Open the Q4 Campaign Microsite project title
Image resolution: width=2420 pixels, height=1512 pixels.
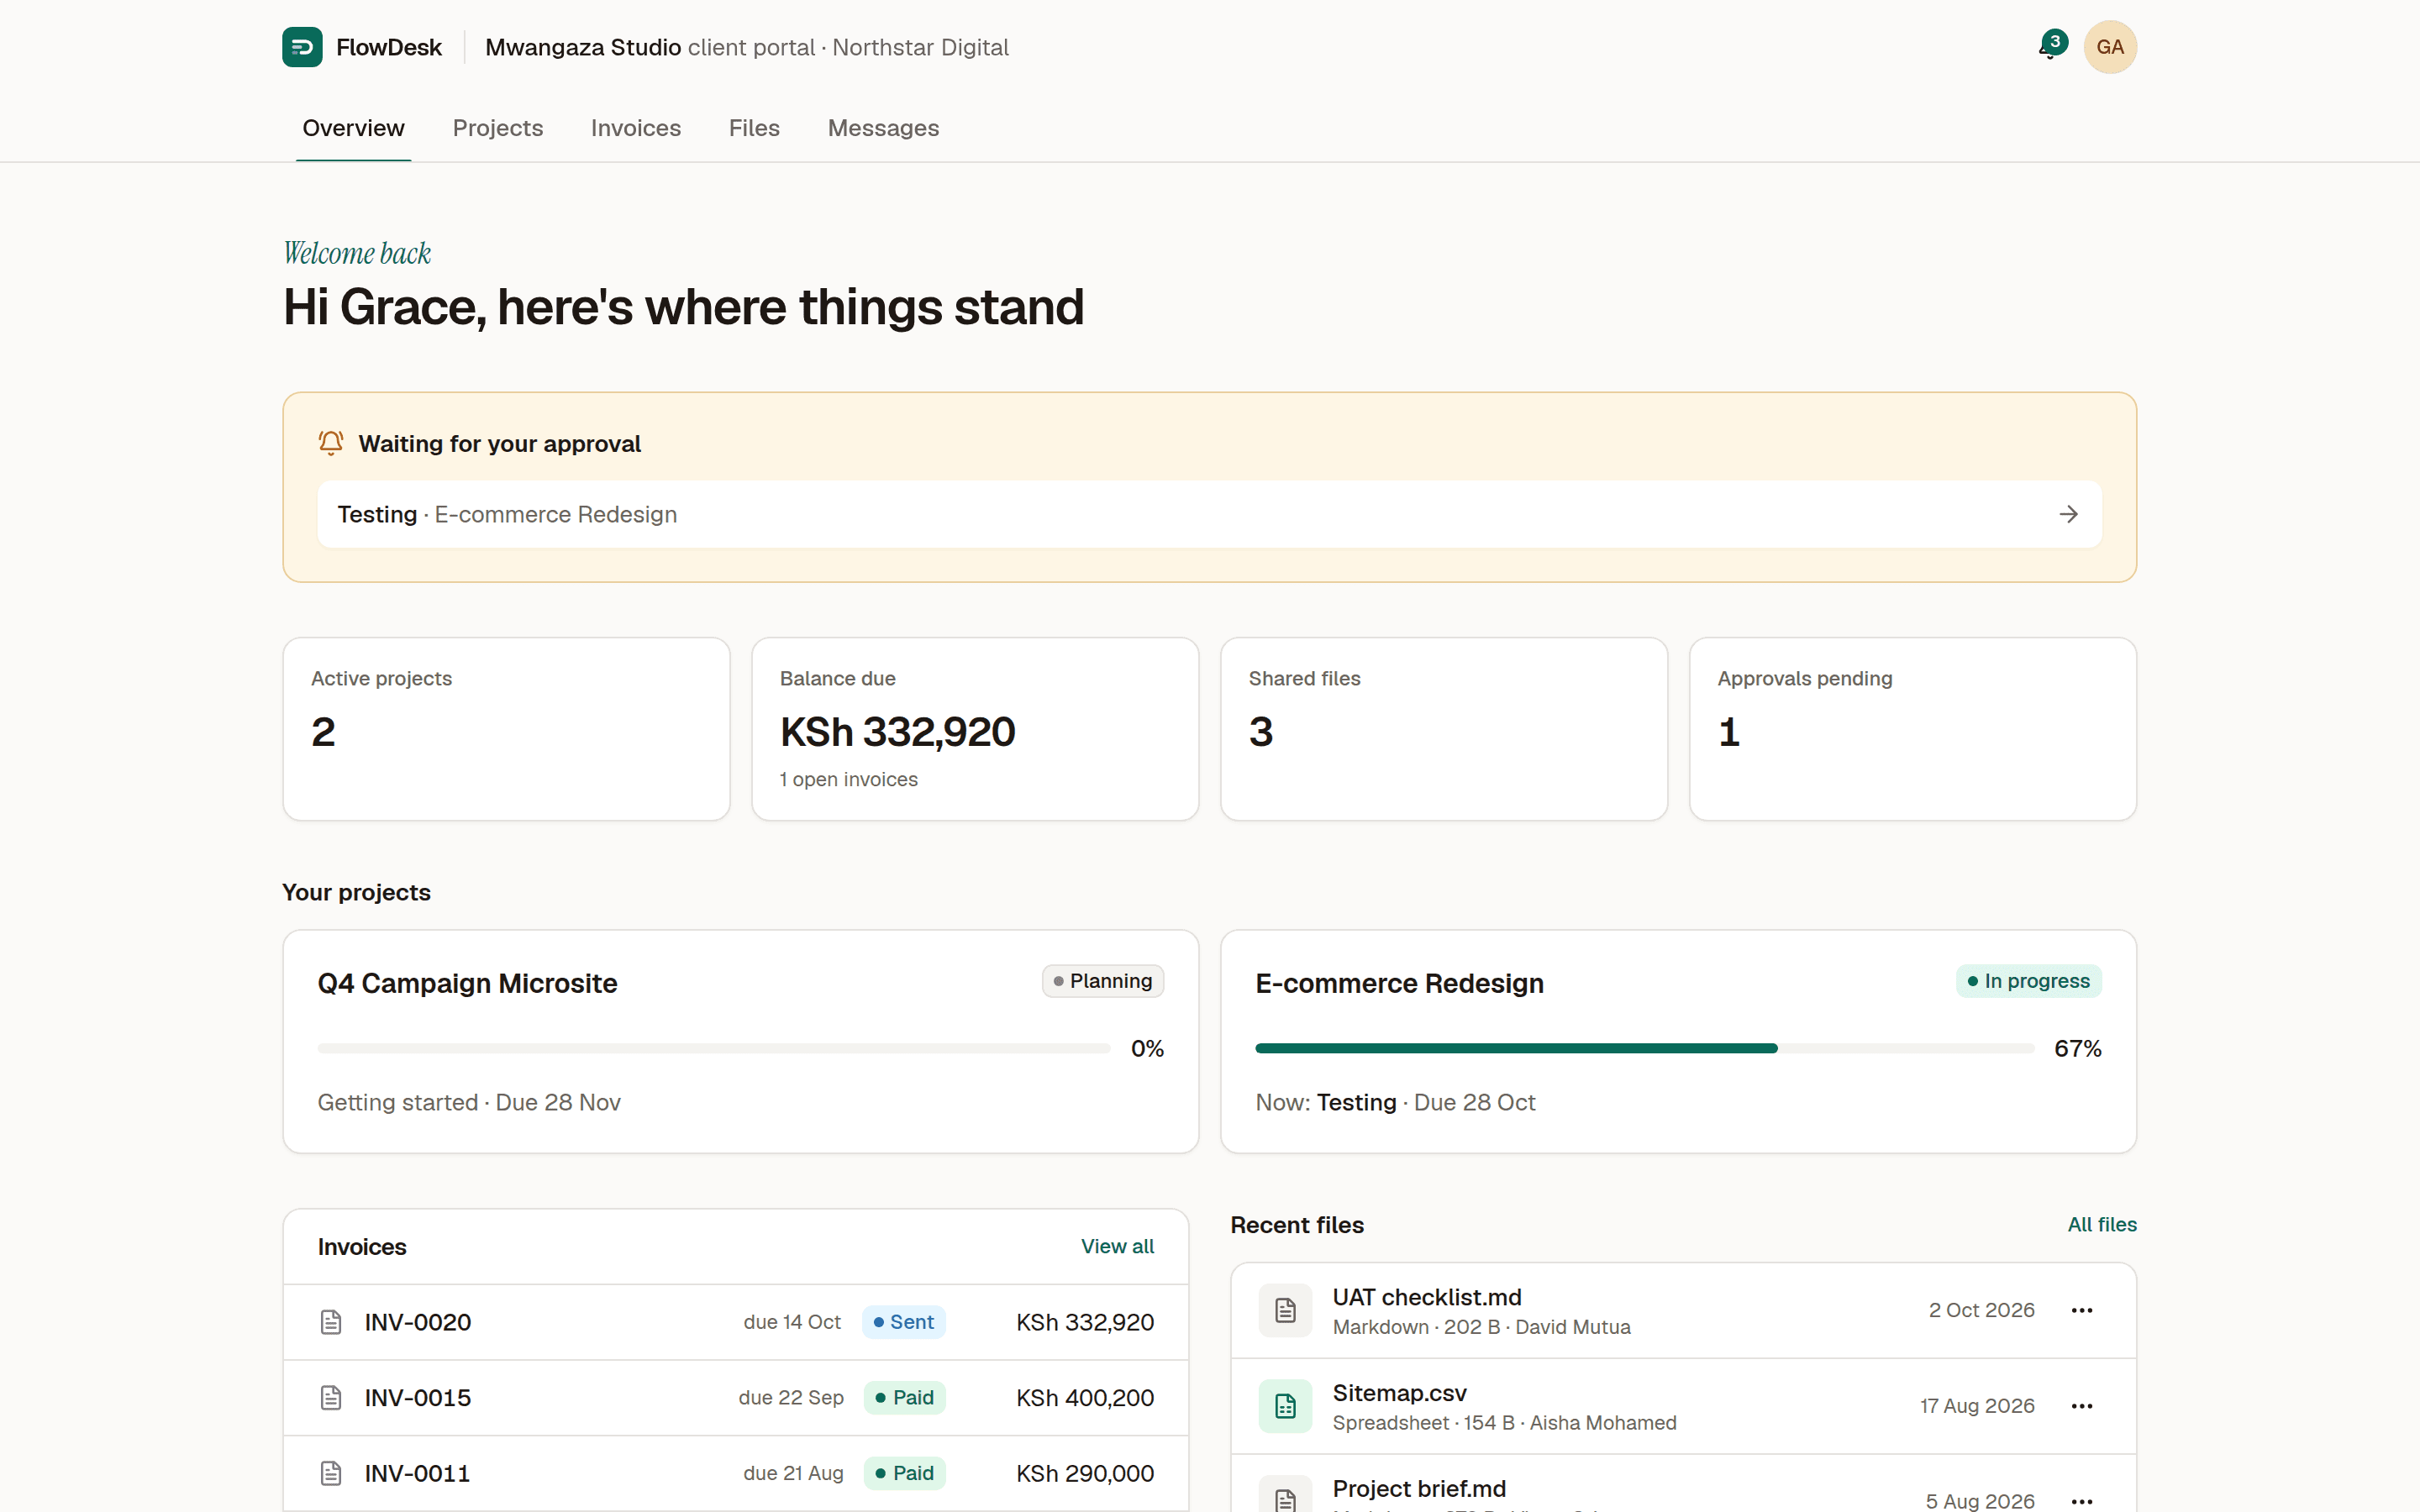[x=467, y=983]
